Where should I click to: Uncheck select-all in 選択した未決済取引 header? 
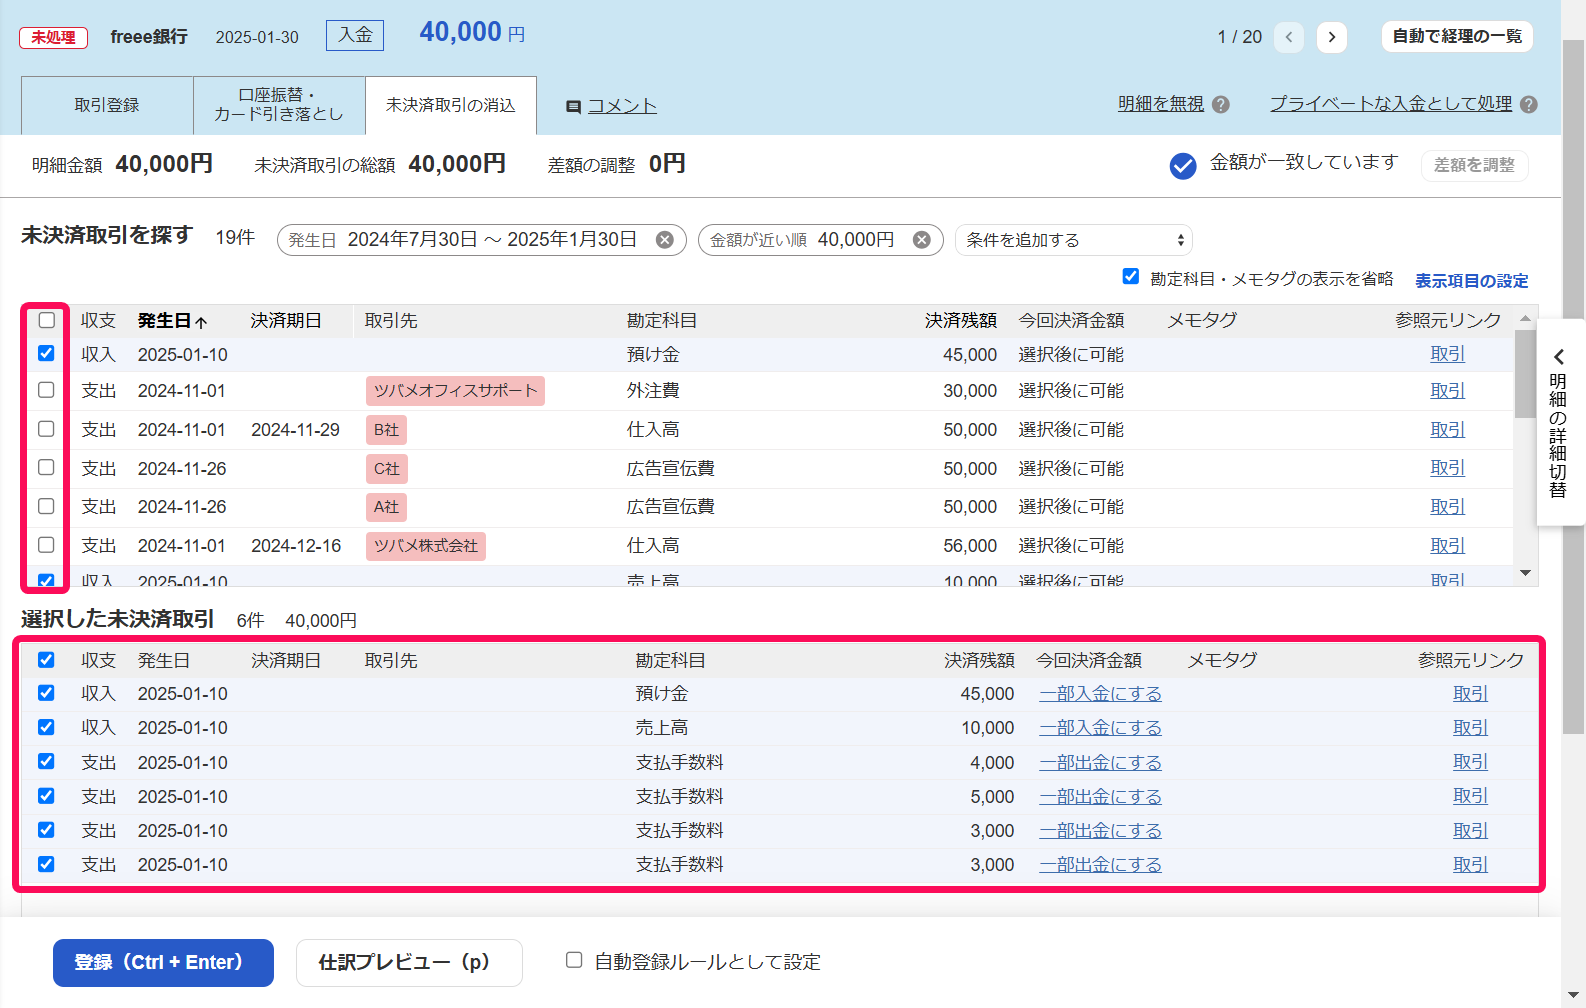pyautogui.click(x=46, y=660)
